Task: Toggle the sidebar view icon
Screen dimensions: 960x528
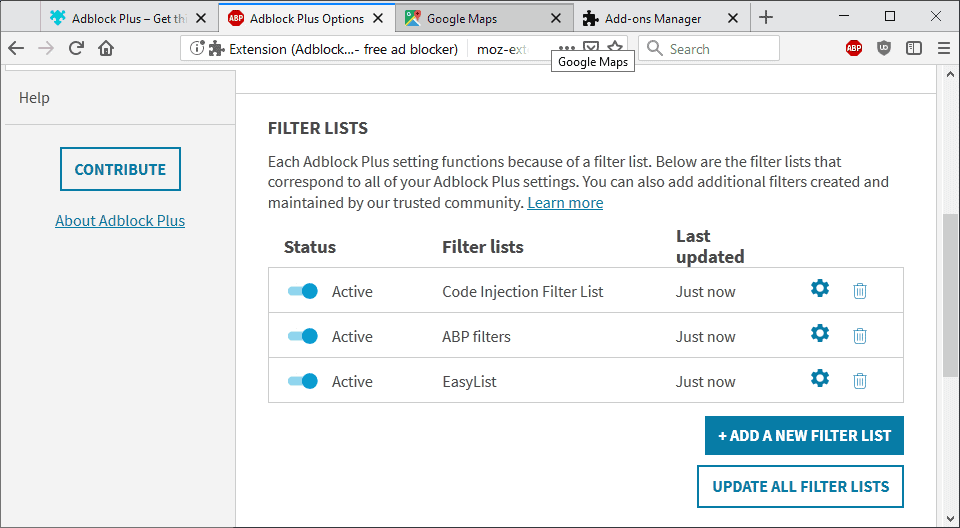Action: pos(914,48)
